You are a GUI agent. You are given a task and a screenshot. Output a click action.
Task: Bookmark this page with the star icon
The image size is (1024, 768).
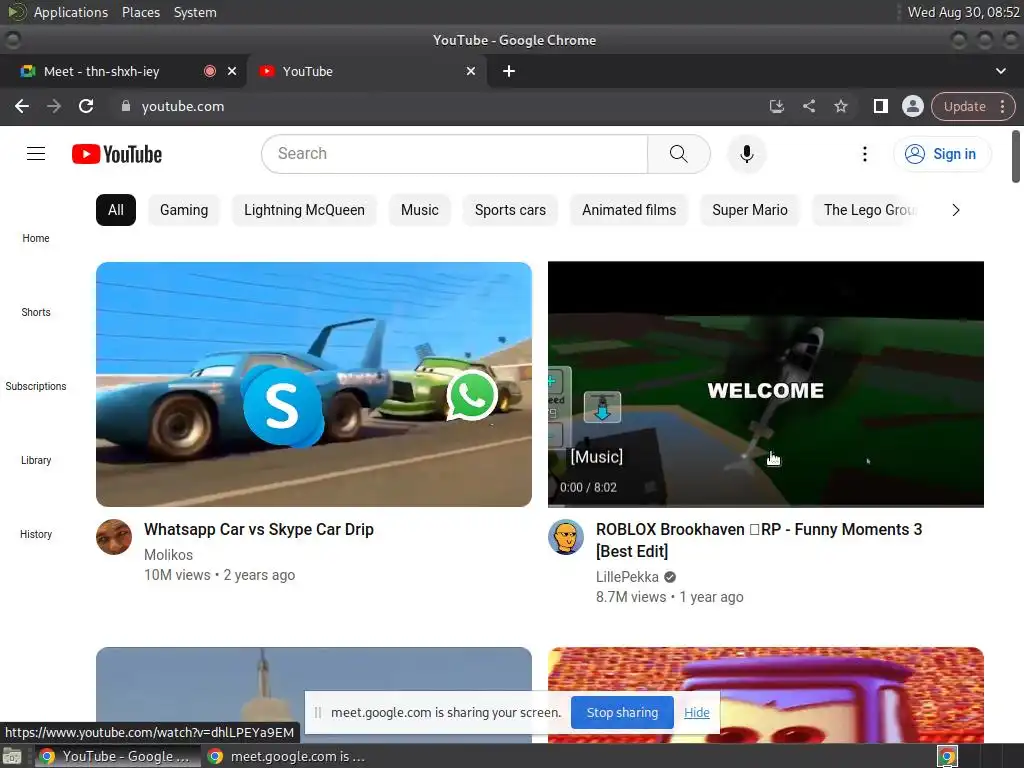[840, 106]
